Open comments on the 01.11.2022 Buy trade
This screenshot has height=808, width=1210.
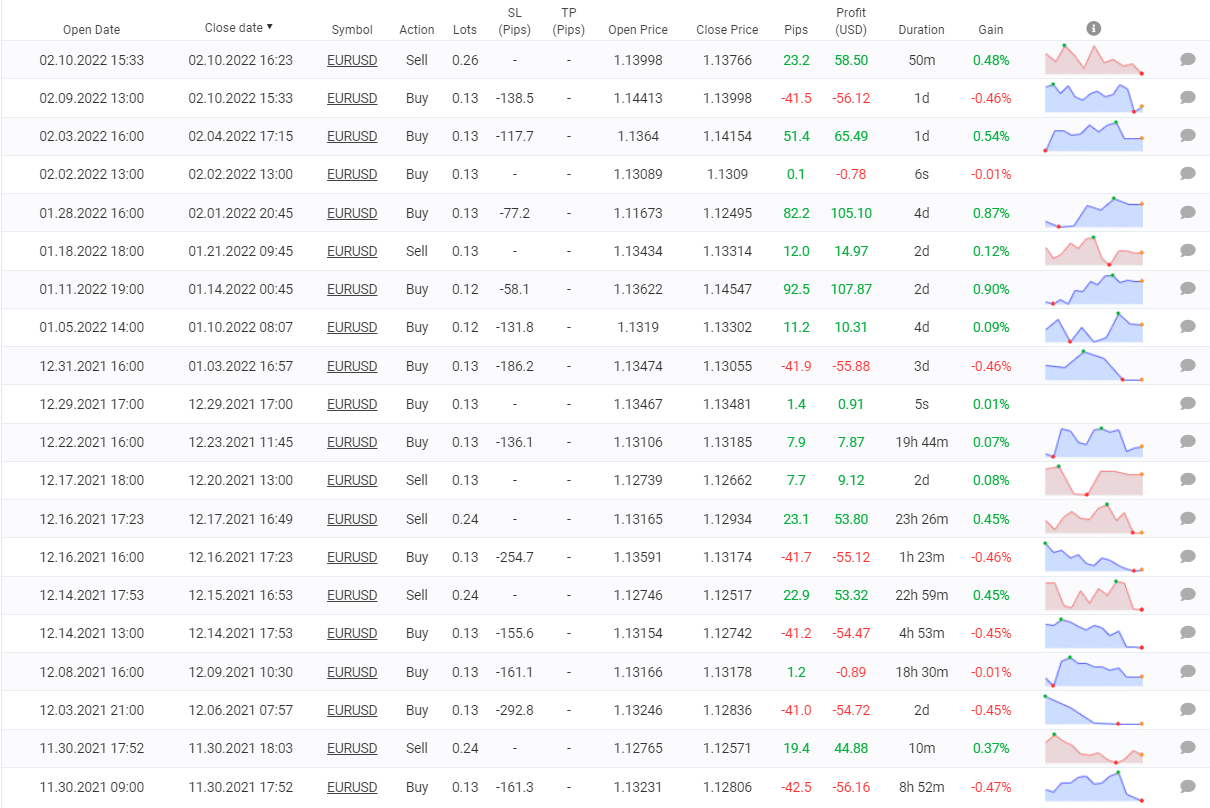coord(1187,289)
